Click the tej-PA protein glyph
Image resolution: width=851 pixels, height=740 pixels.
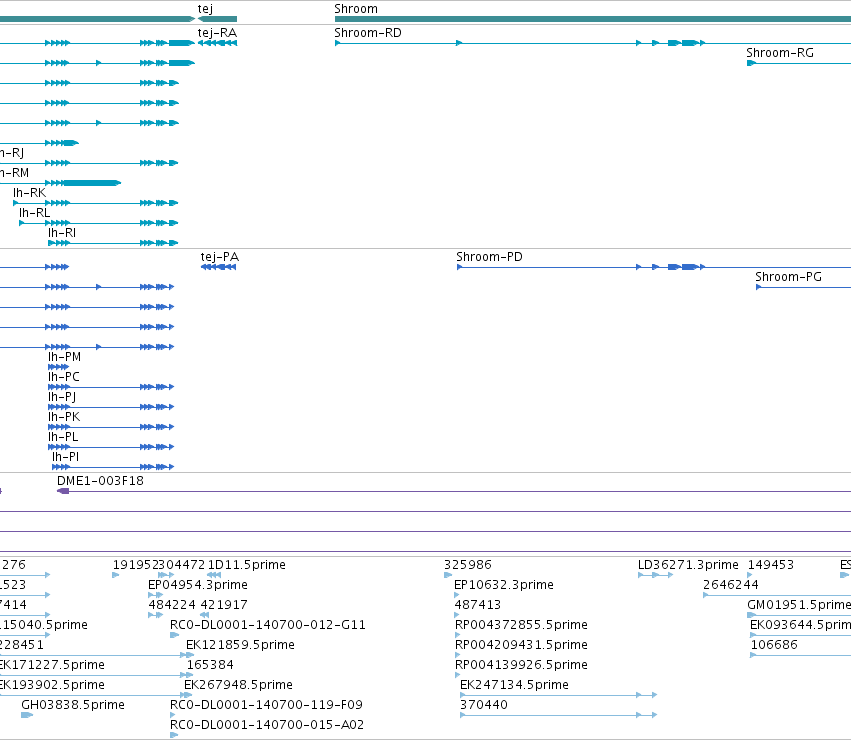pos(219,267)
